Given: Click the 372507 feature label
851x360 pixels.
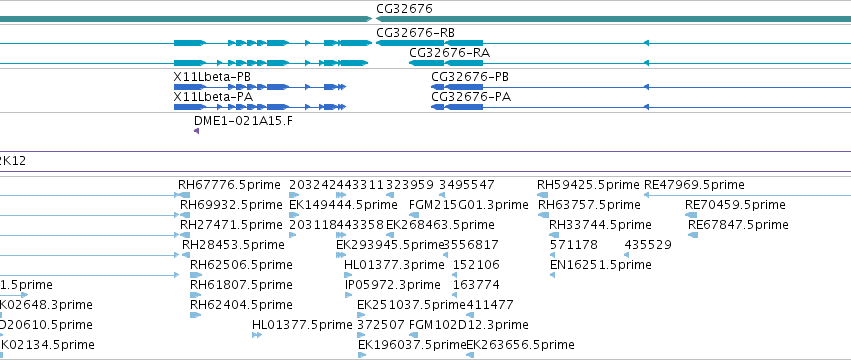Looking at the screenshot, I should [x=381, y=325].
